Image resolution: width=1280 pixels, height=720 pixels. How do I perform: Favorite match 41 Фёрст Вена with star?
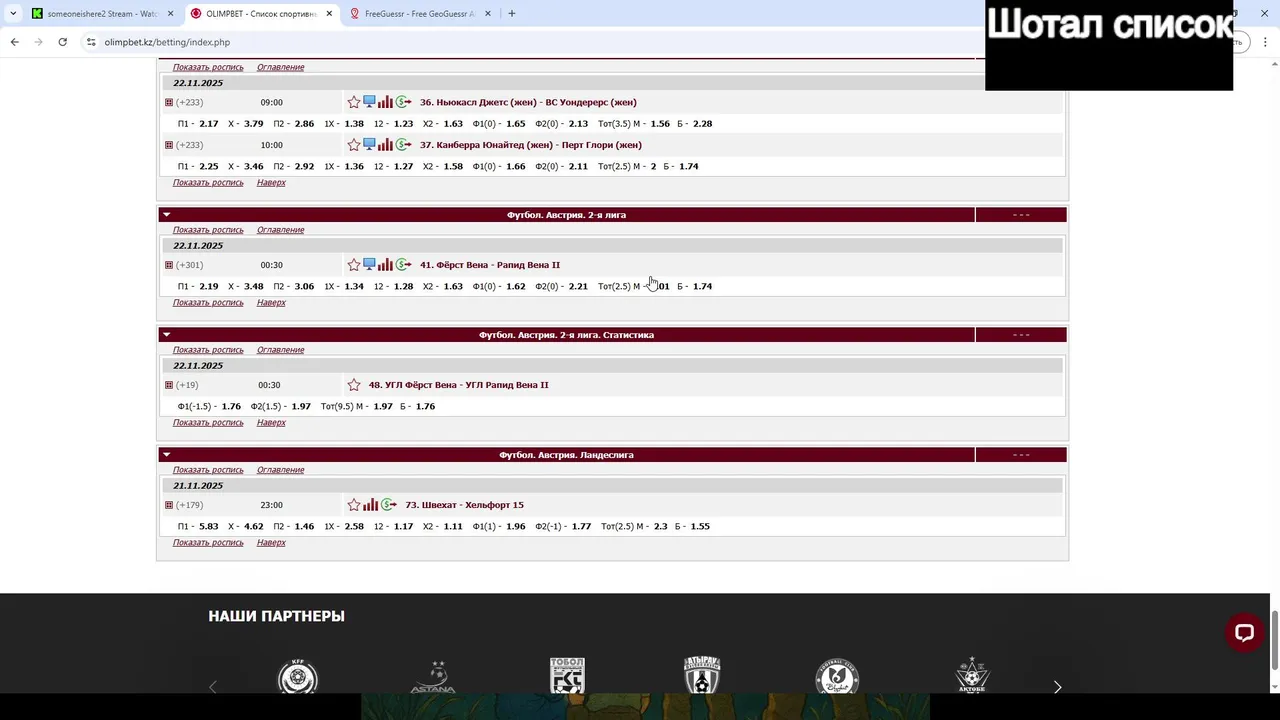pos(354,265)
